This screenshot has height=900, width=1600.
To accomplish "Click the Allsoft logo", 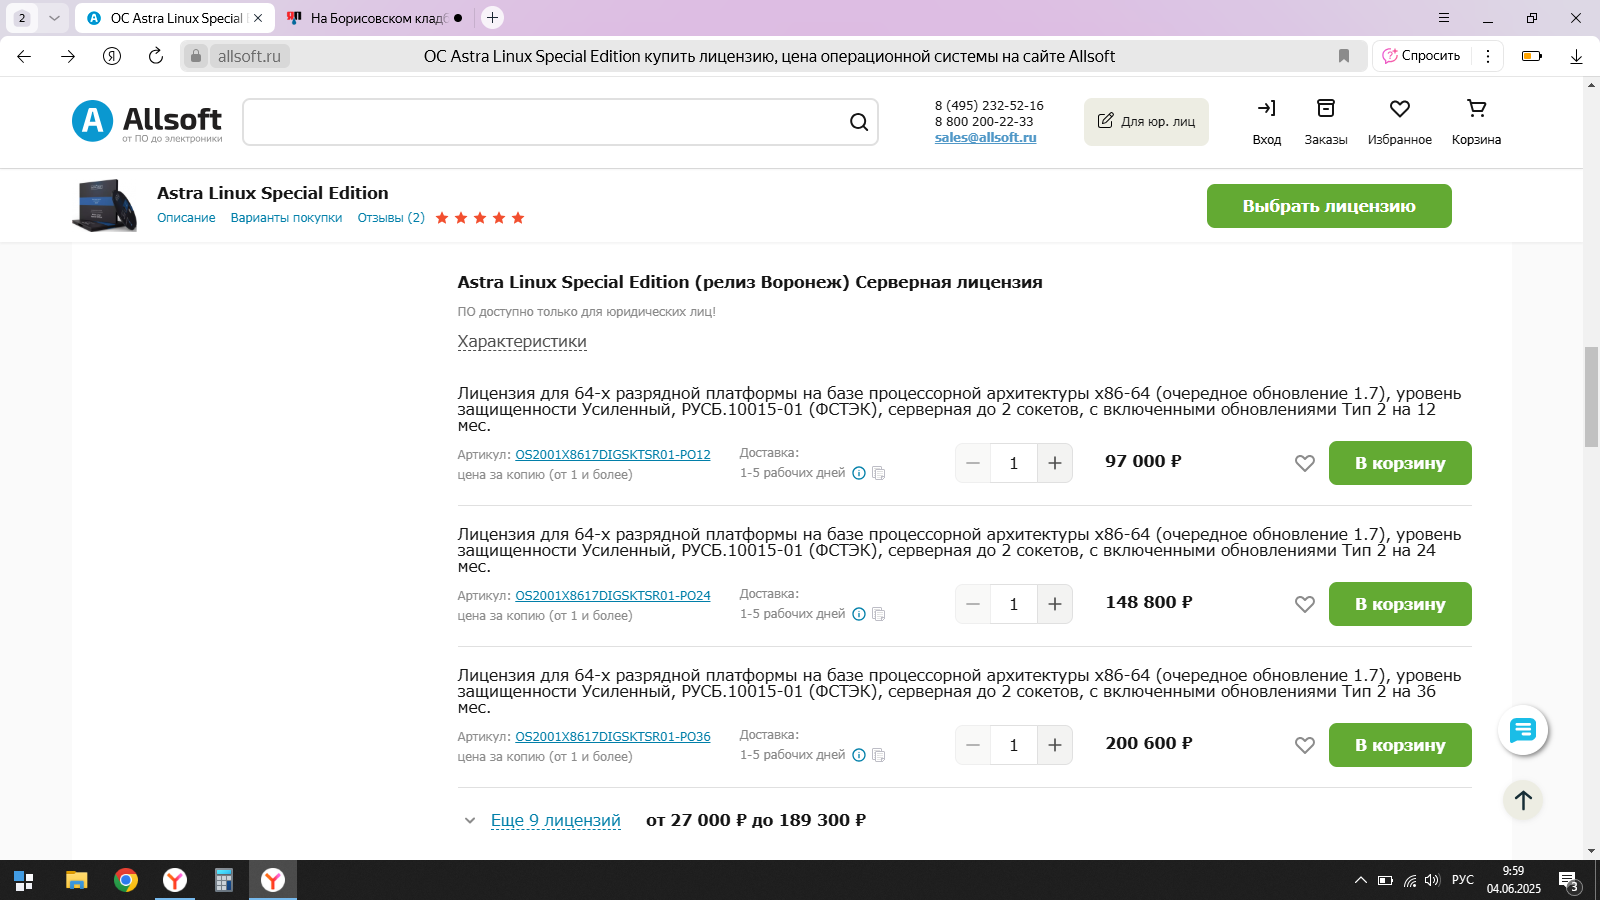I will click(147, 121).
